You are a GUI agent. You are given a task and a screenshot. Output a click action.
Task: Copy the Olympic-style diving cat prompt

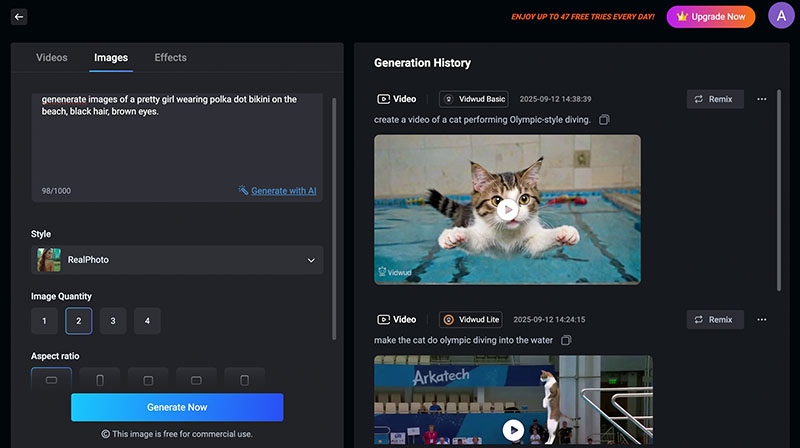point(604,120)
